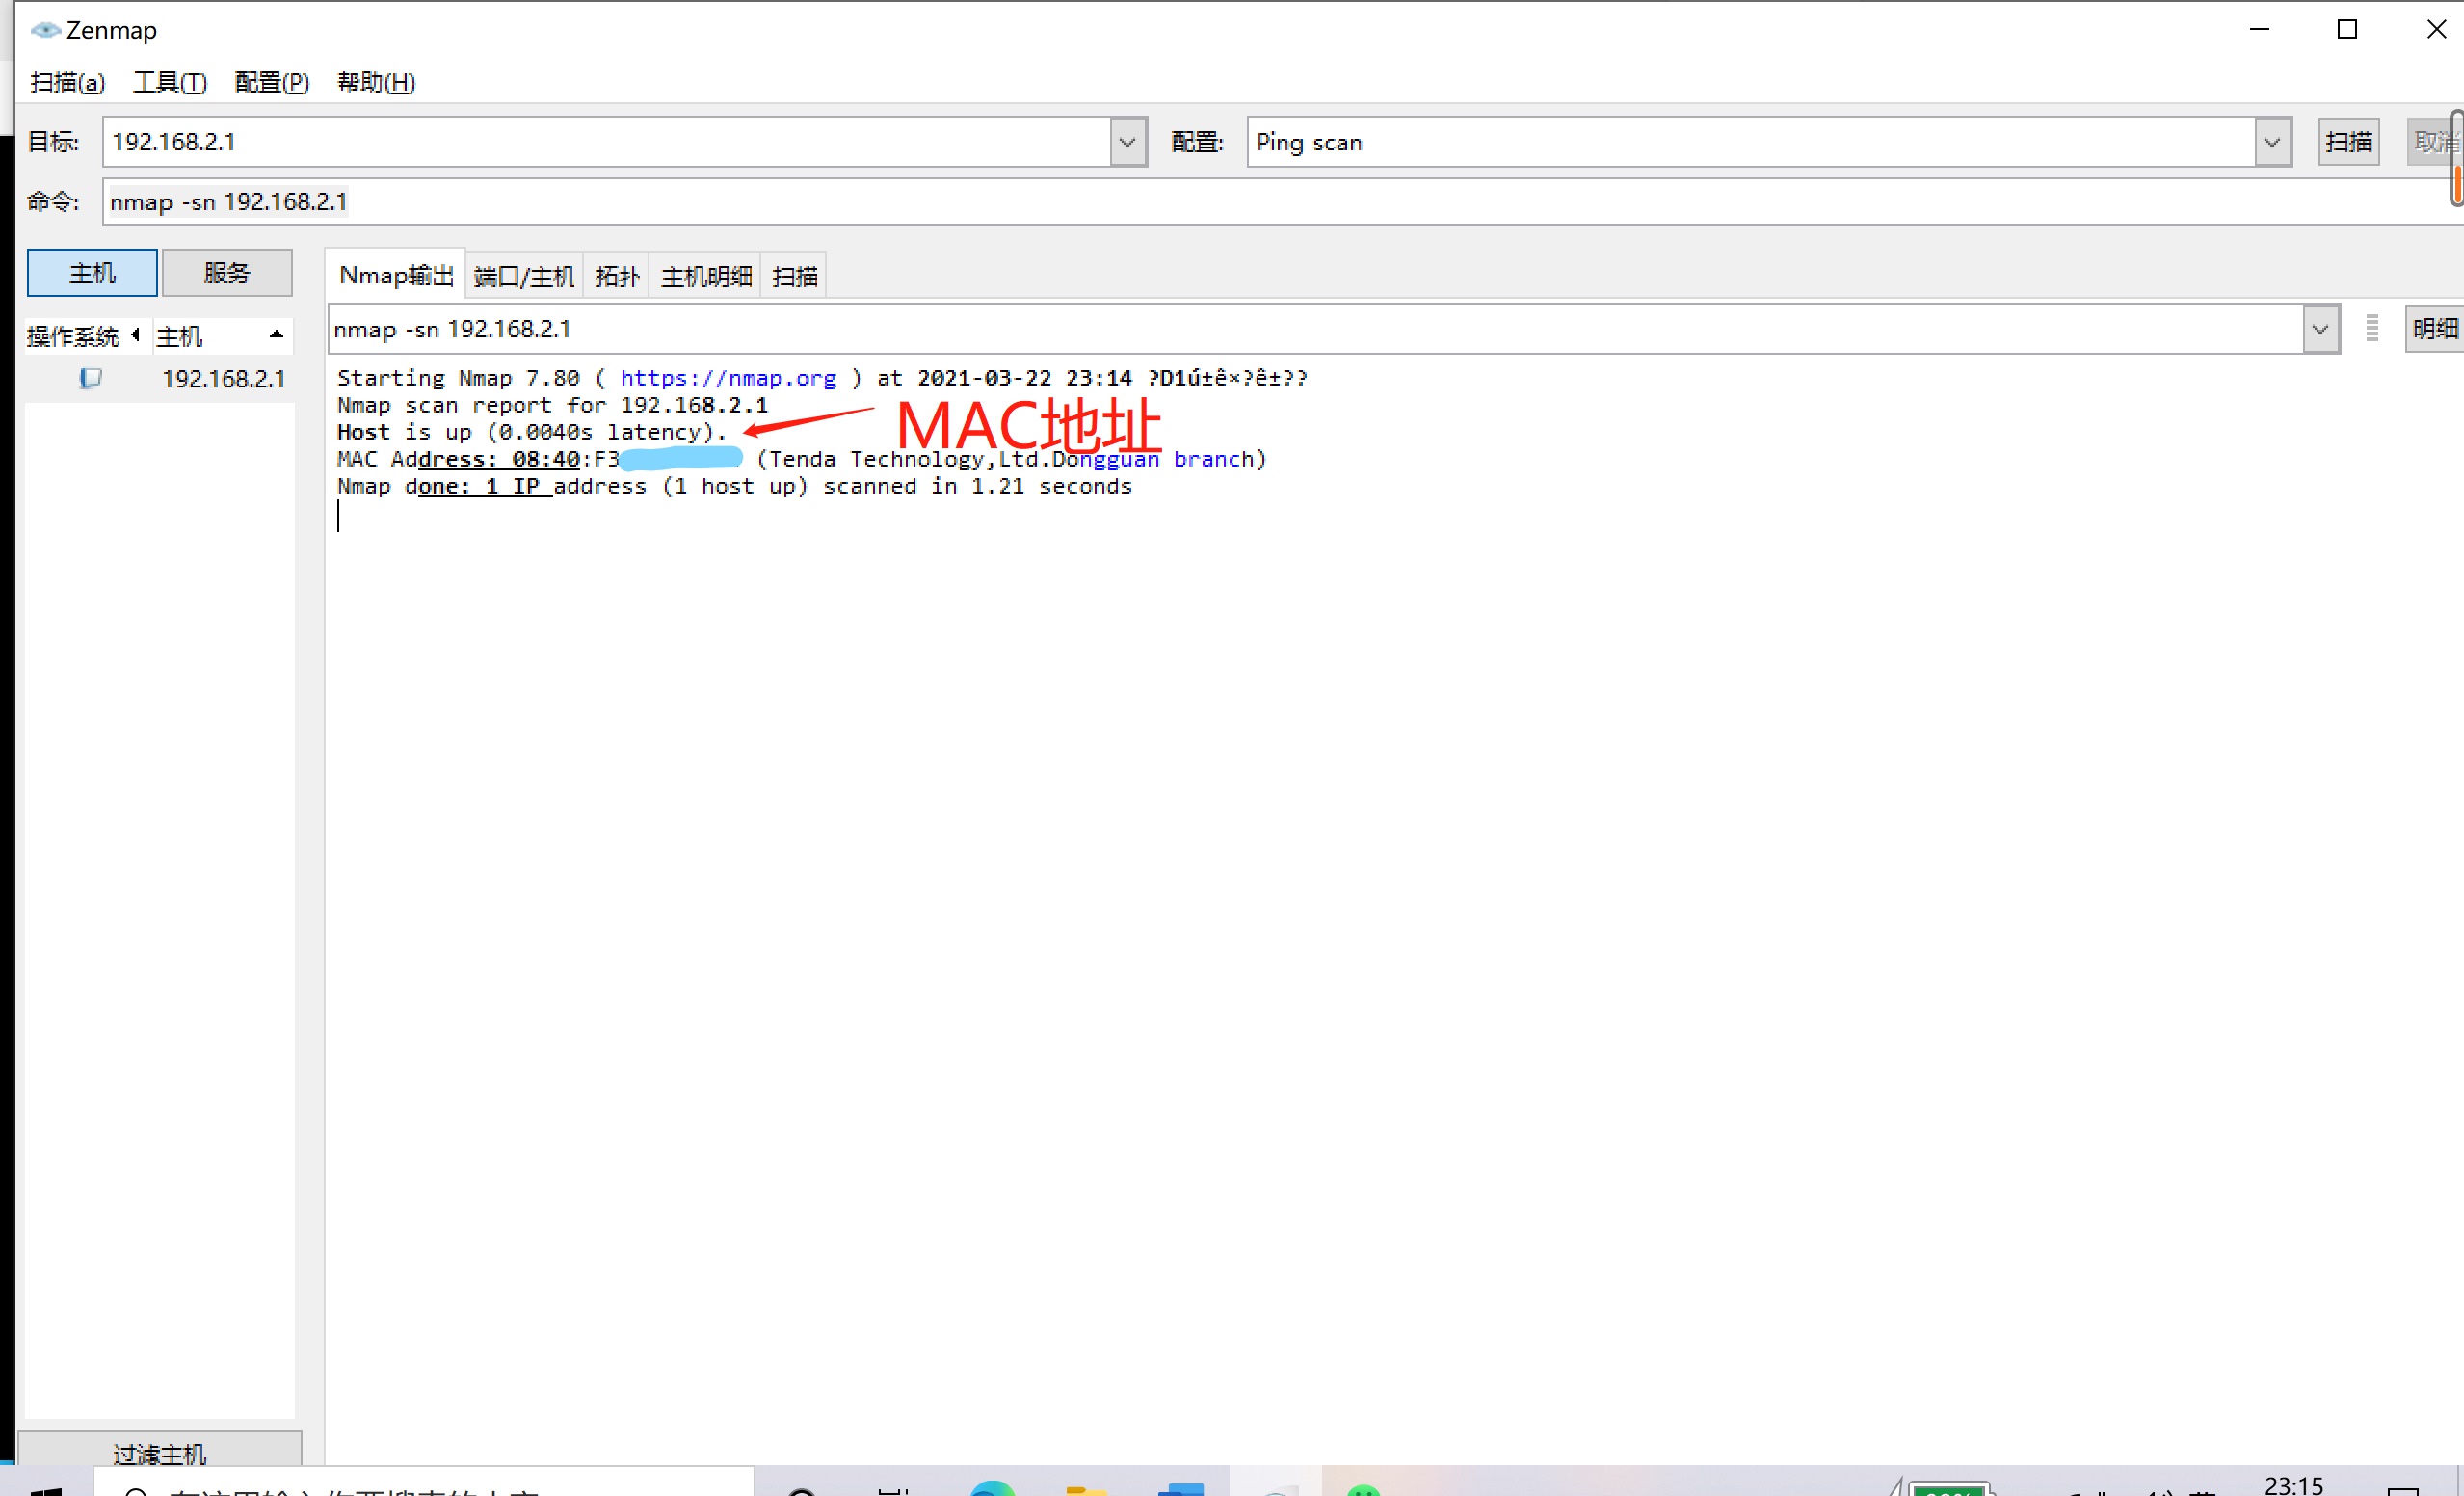Minimize the Zenmap window

2259,30
